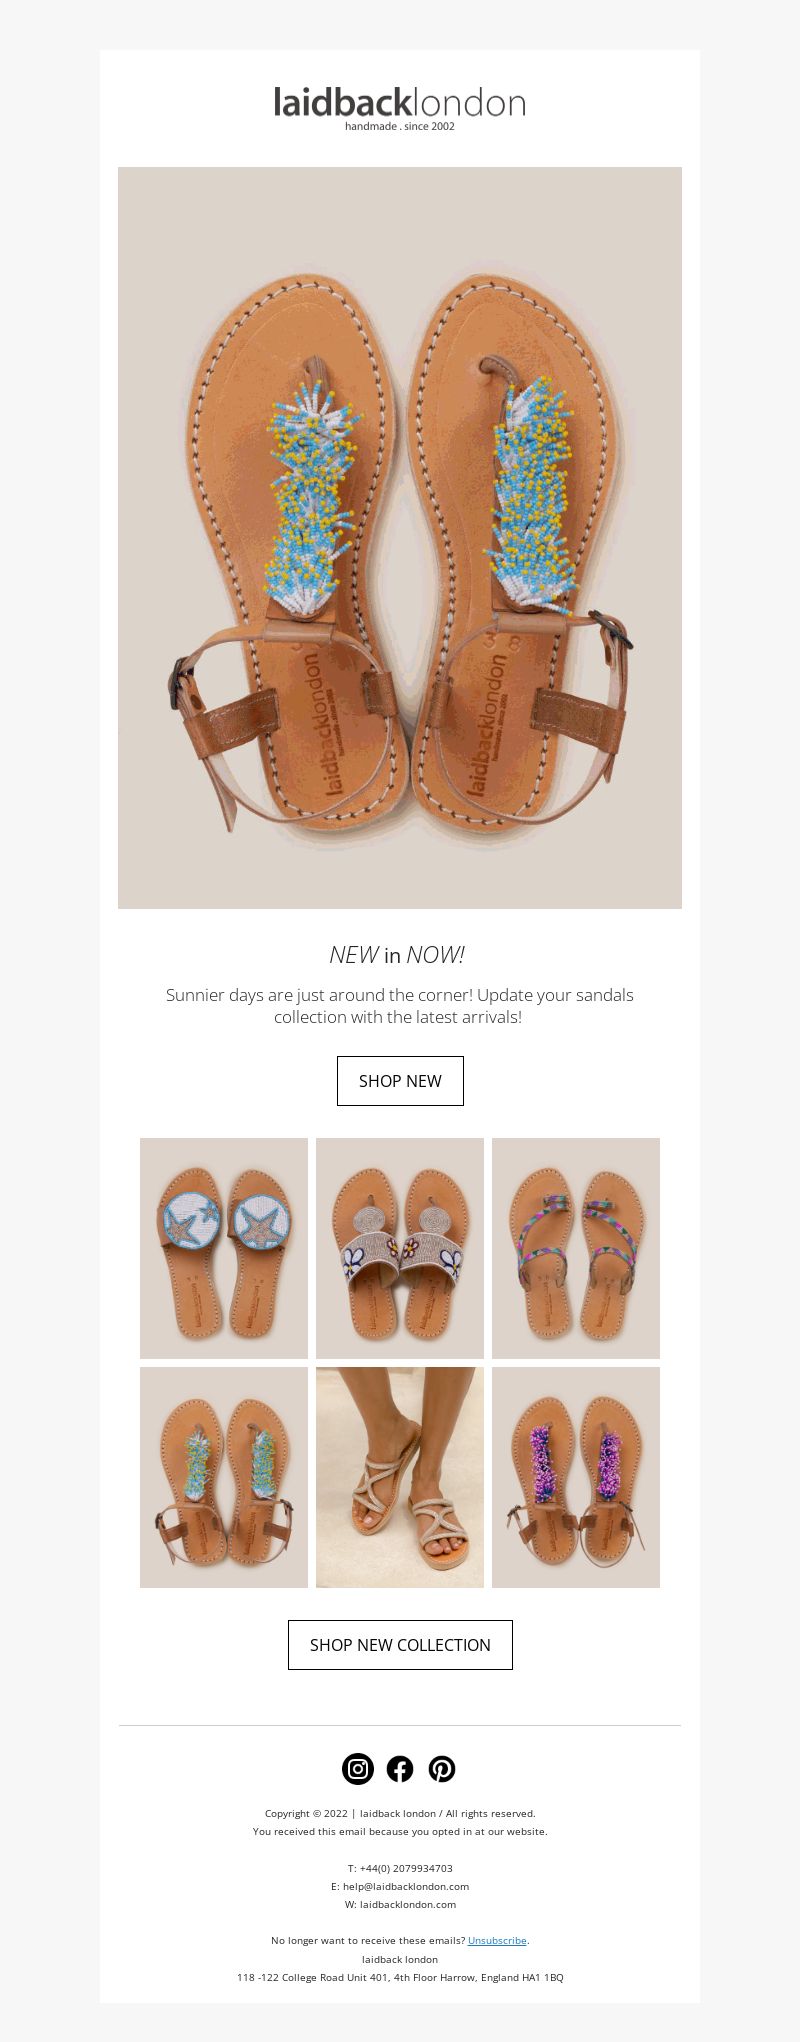Image resolution: width=800 pixels, height=2042 pixels.
Task: Click the laidbacklondon.com website address
Action: [408, 1904]
